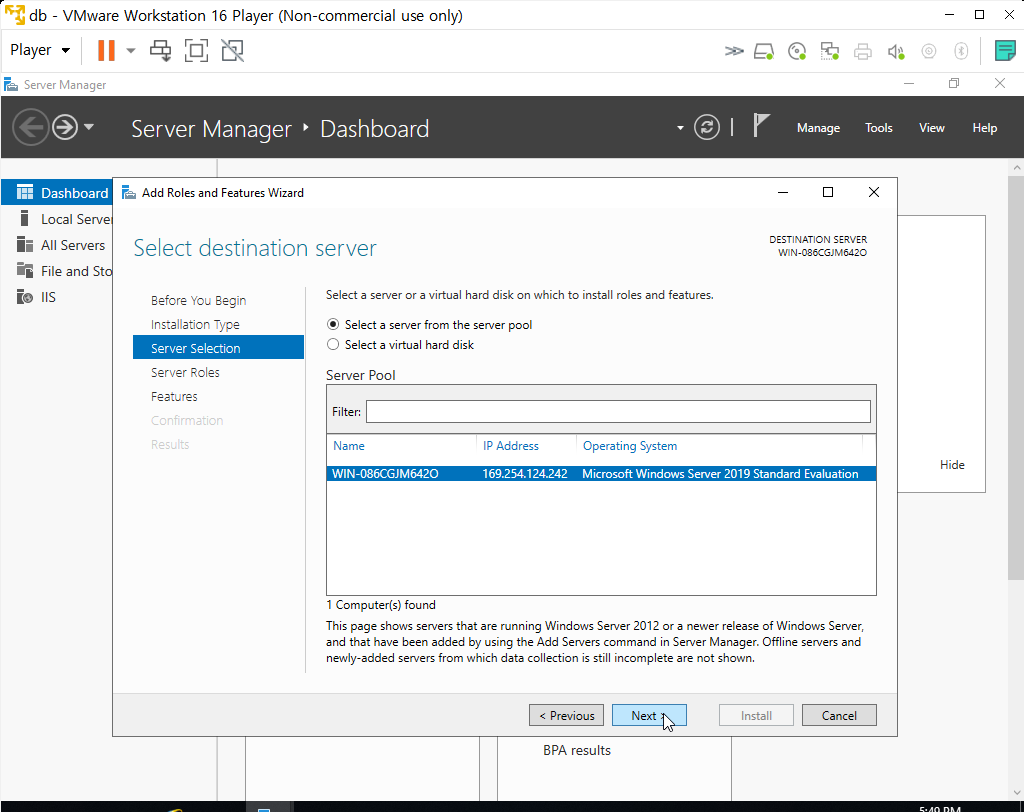
Task: Select Dashboard in the left navigation
Action: [57, 193]
